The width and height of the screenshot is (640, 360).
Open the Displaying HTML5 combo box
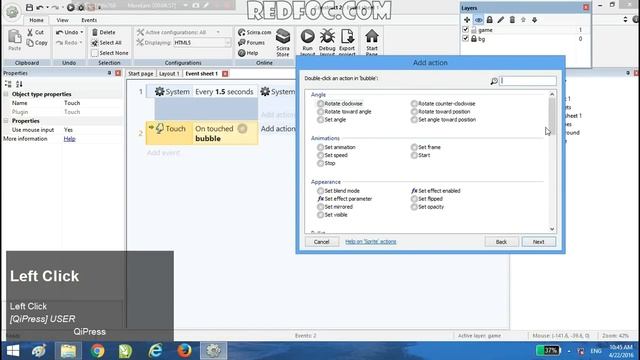(x=202, y=42)
